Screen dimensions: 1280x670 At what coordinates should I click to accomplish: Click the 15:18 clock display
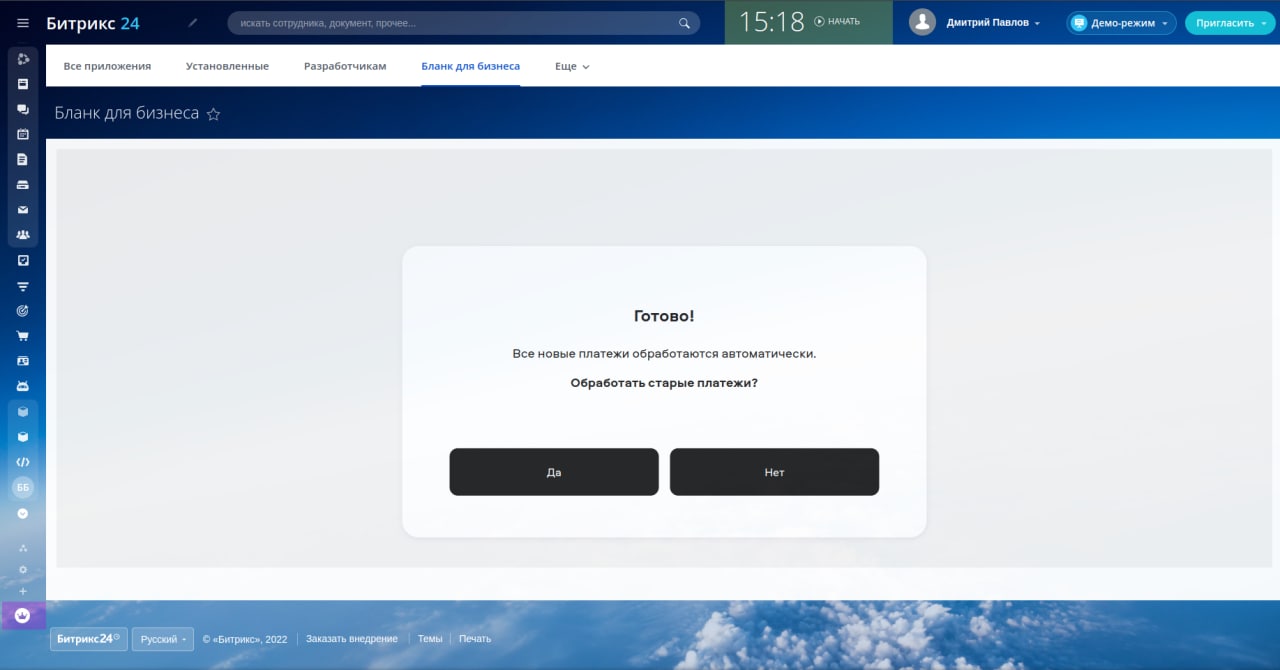pos(771,22)
